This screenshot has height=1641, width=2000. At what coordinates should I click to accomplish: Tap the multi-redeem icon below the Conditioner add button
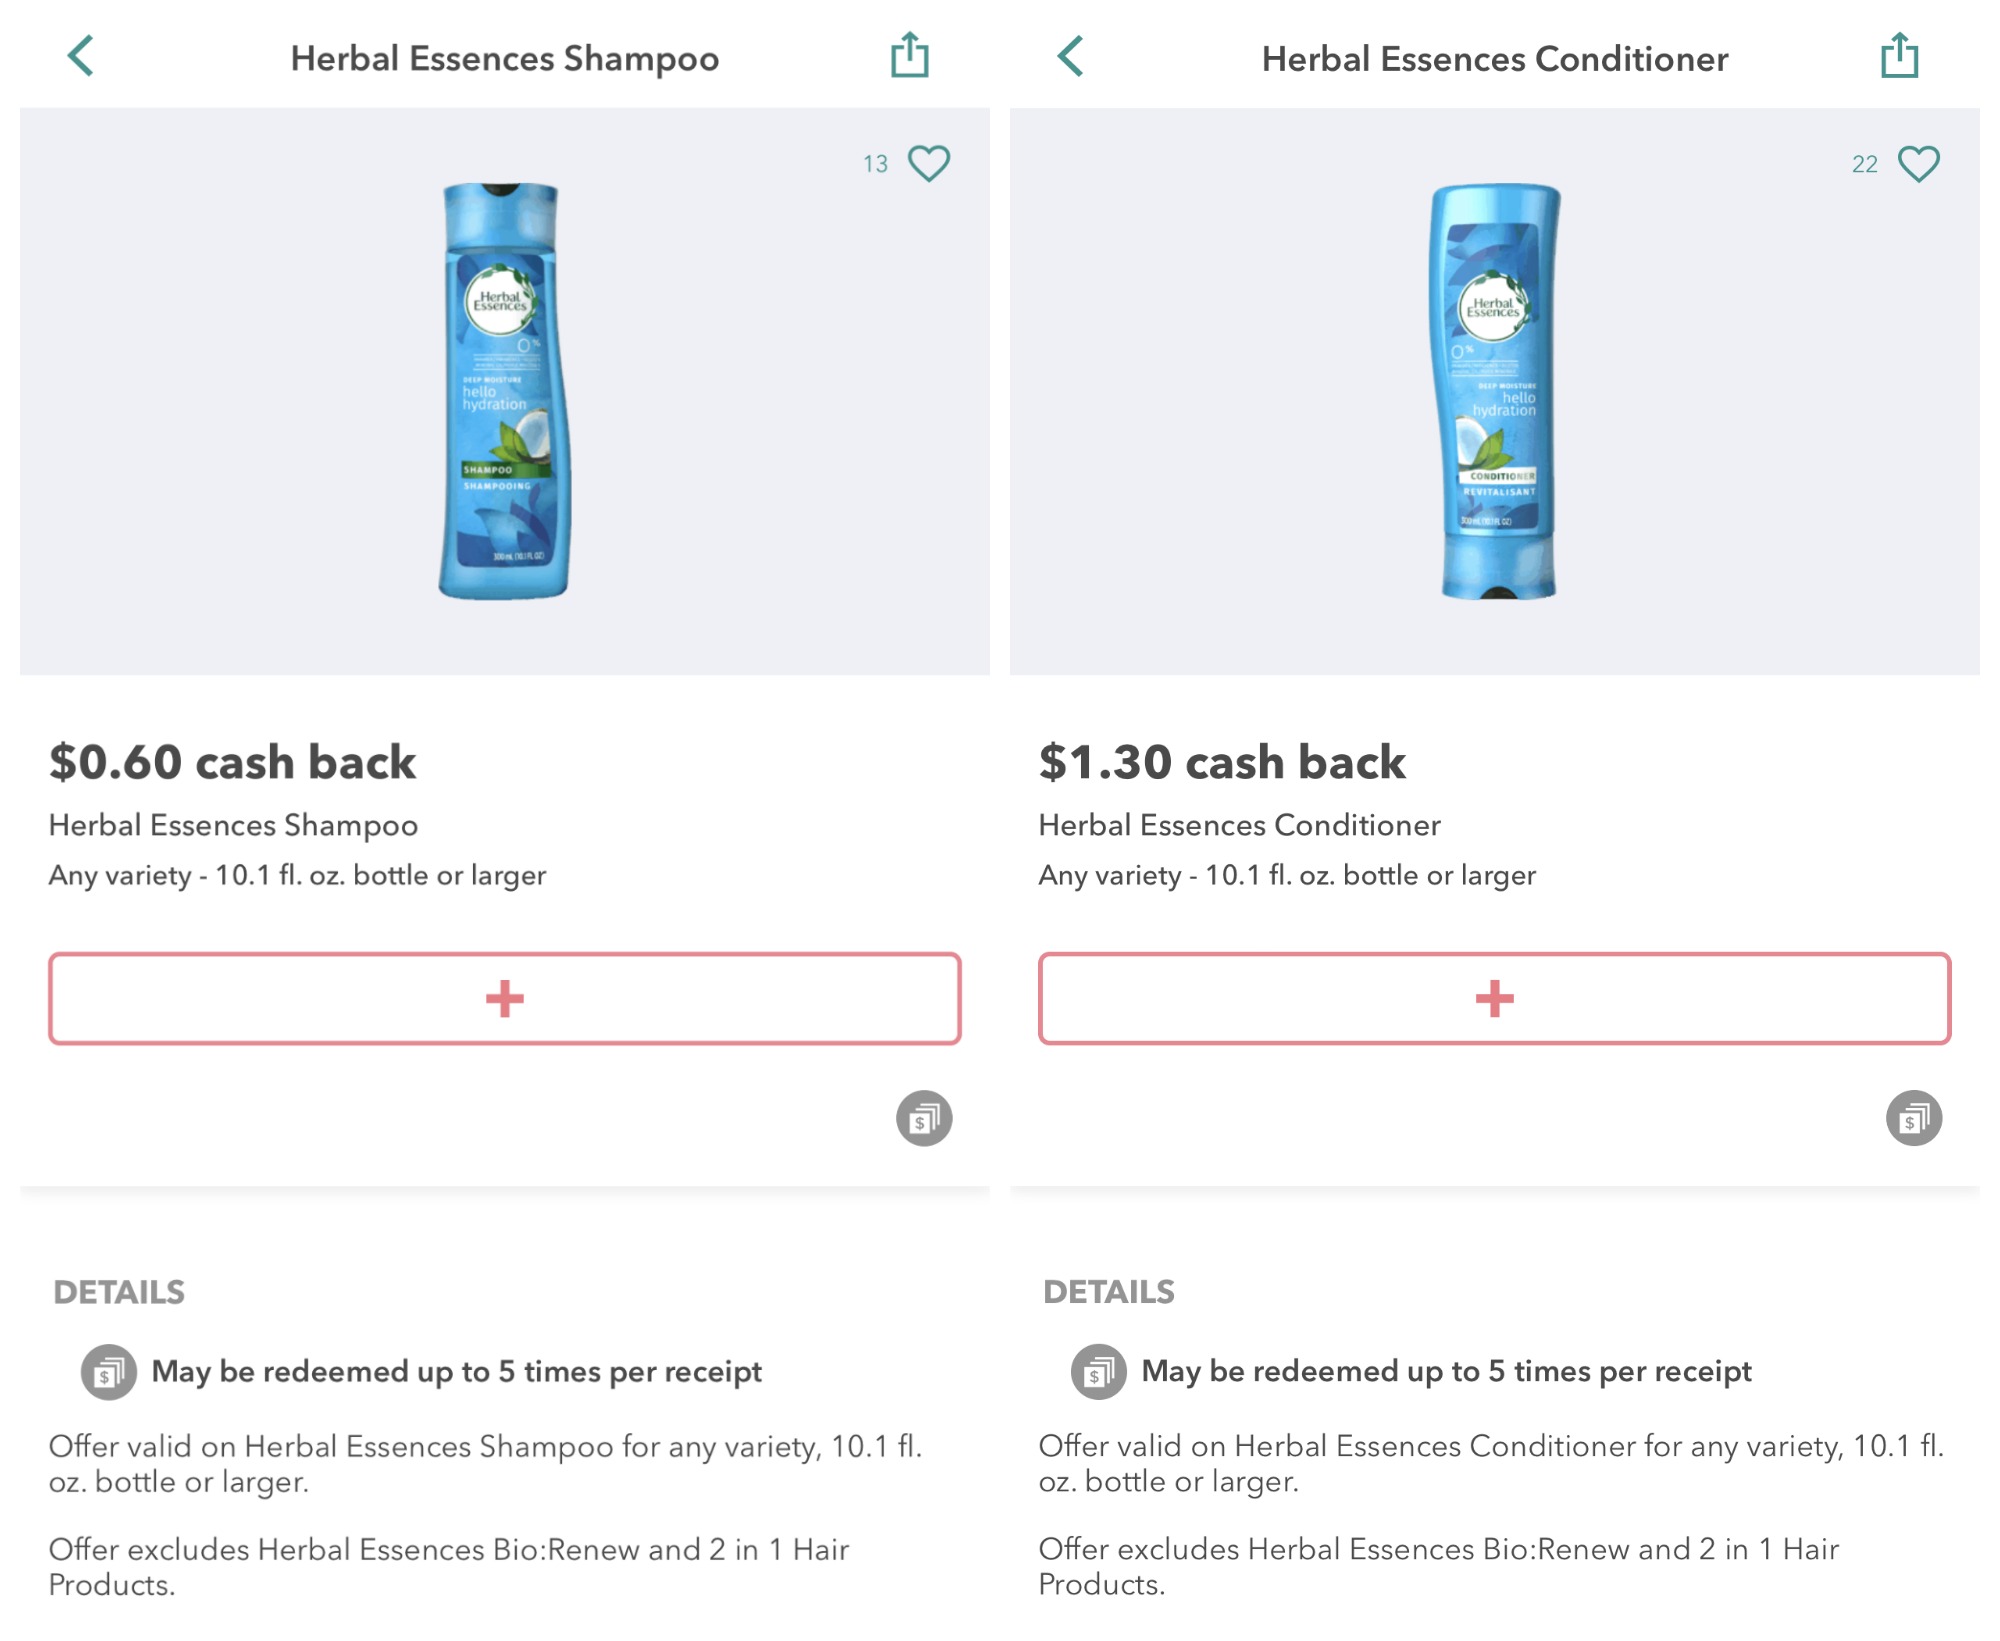(x=1913, y=1118)
